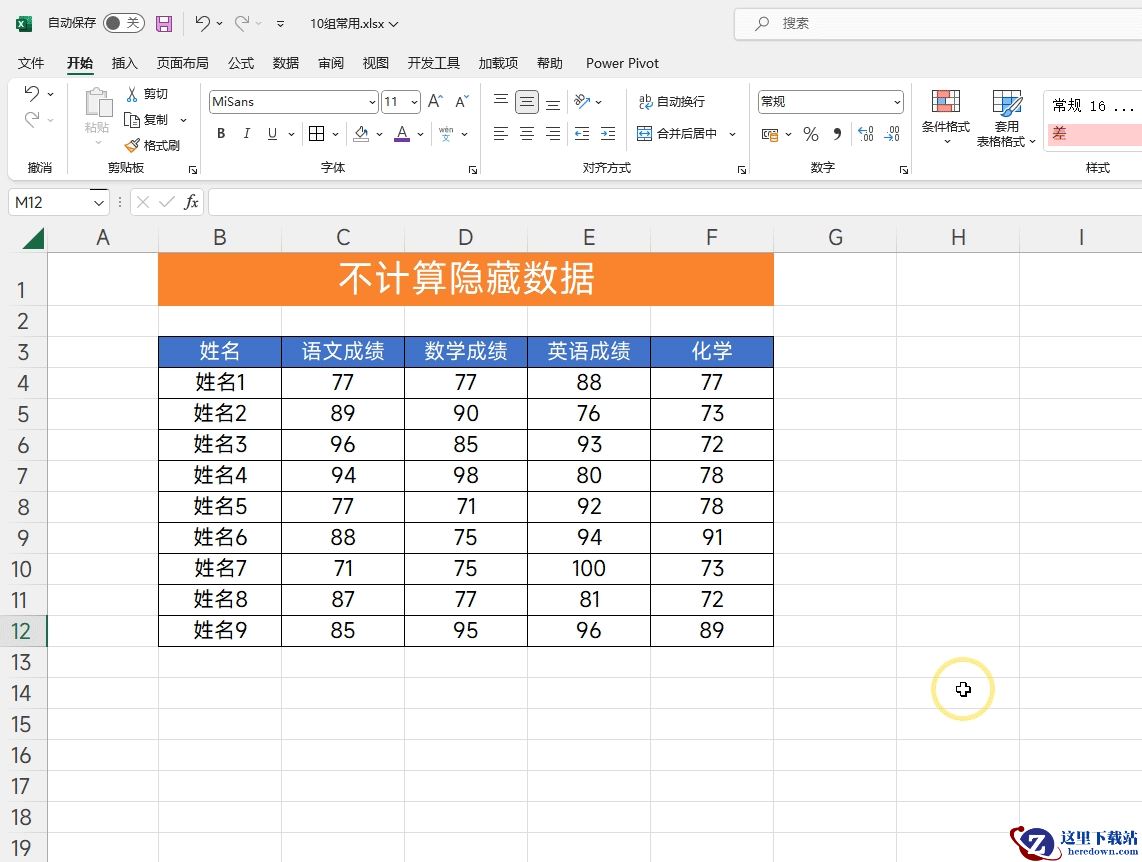Image resolution: width=1142 pixels, height=862 pixels.
Task: Increase indent icon
Action: tap(608, 133)
